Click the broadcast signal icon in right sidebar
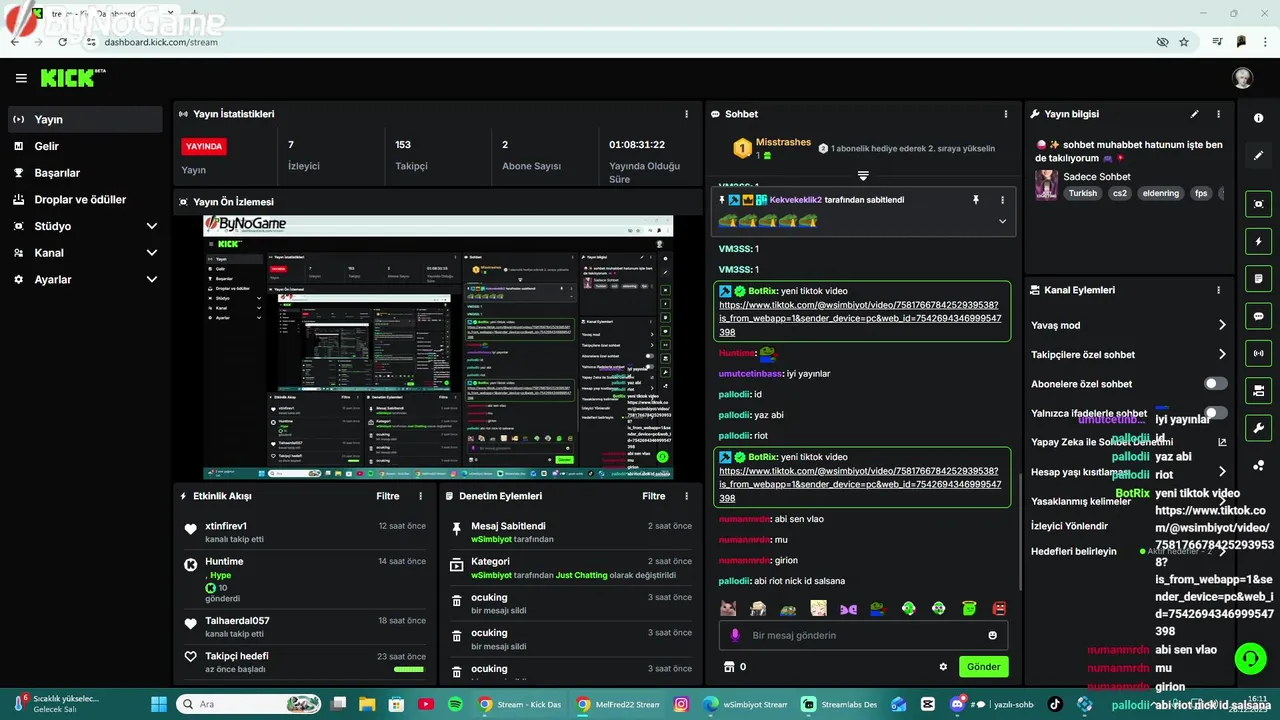Image resolution: width=1280 pixels, height=720 pixels. (x=1258, y=353)
